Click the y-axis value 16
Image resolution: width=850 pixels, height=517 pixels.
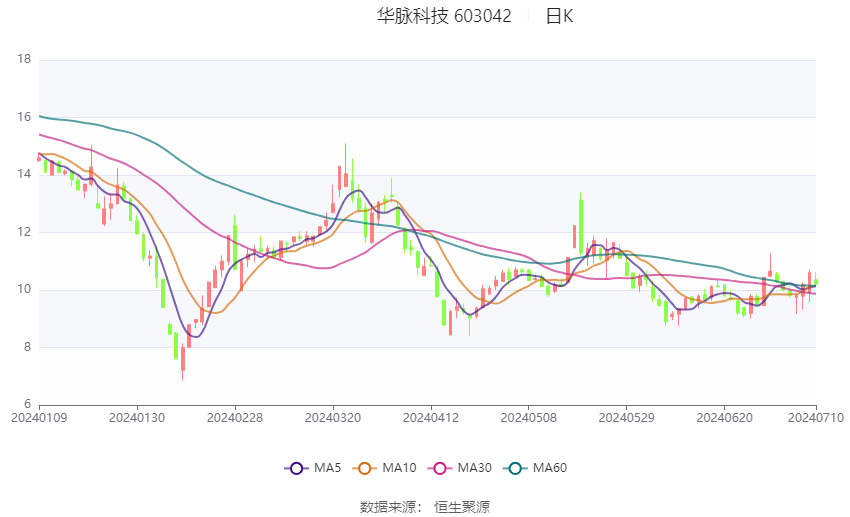click(24, 117)
